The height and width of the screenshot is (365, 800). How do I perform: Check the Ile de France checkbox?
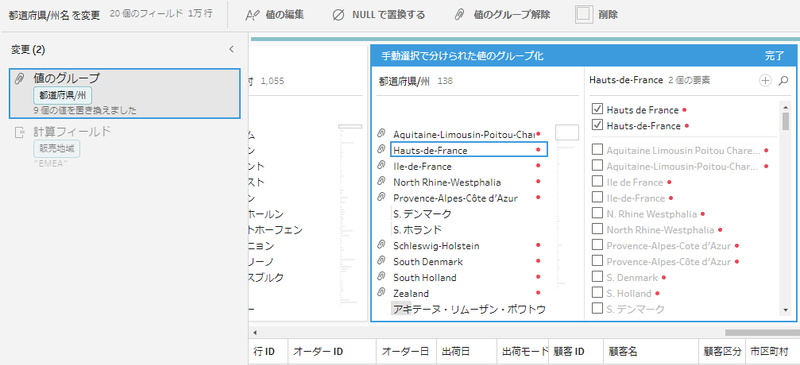click(597, 182)
